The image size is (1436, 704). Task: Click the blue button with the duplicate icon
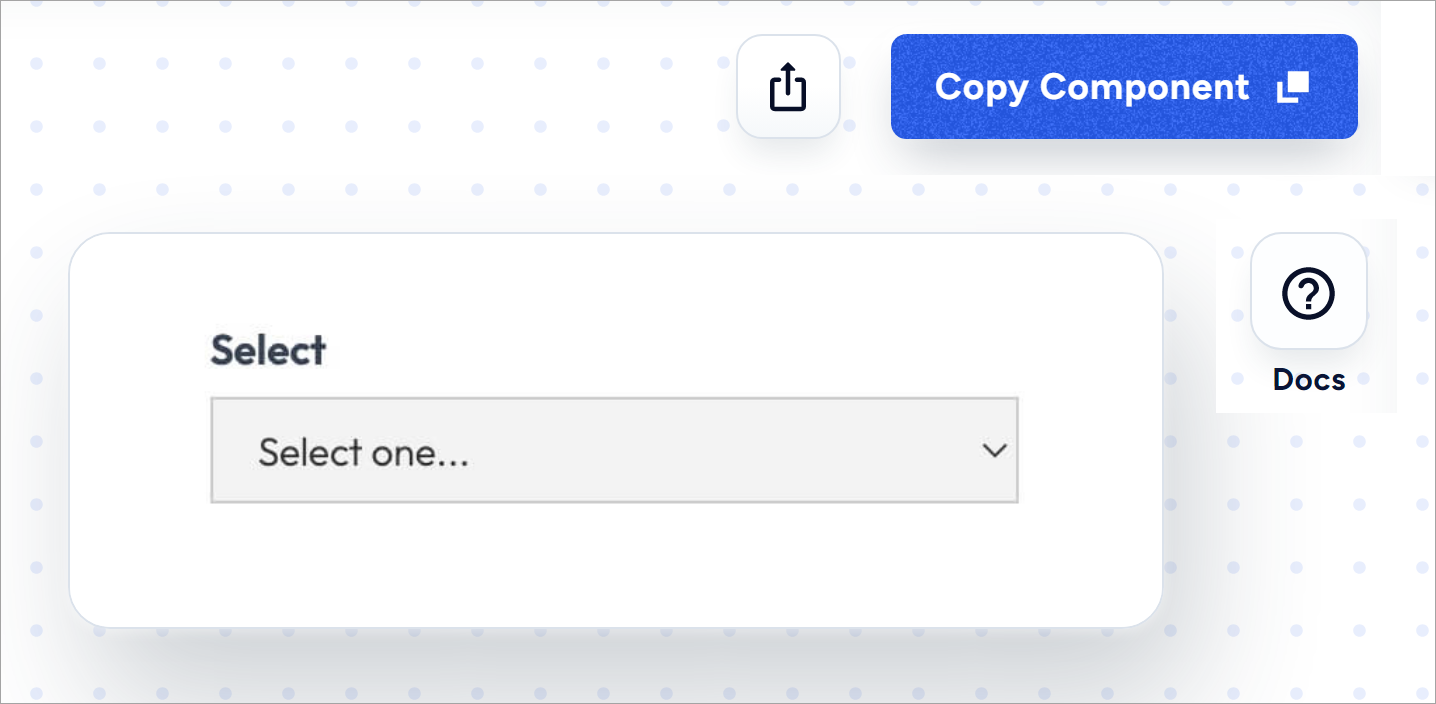[x=1124, y=87]
